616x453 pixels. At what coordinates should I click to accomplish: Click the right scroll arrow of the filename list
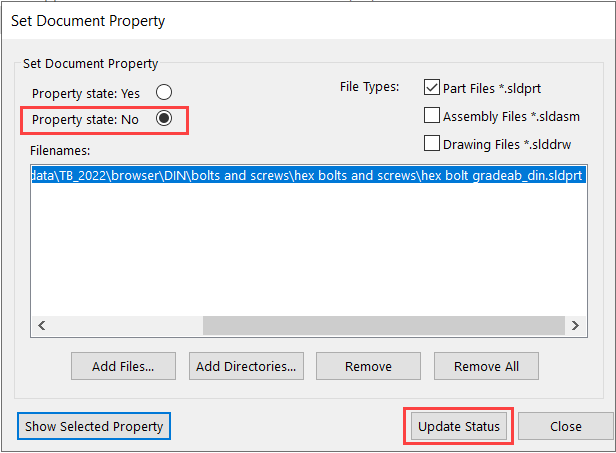coord(575,325)
